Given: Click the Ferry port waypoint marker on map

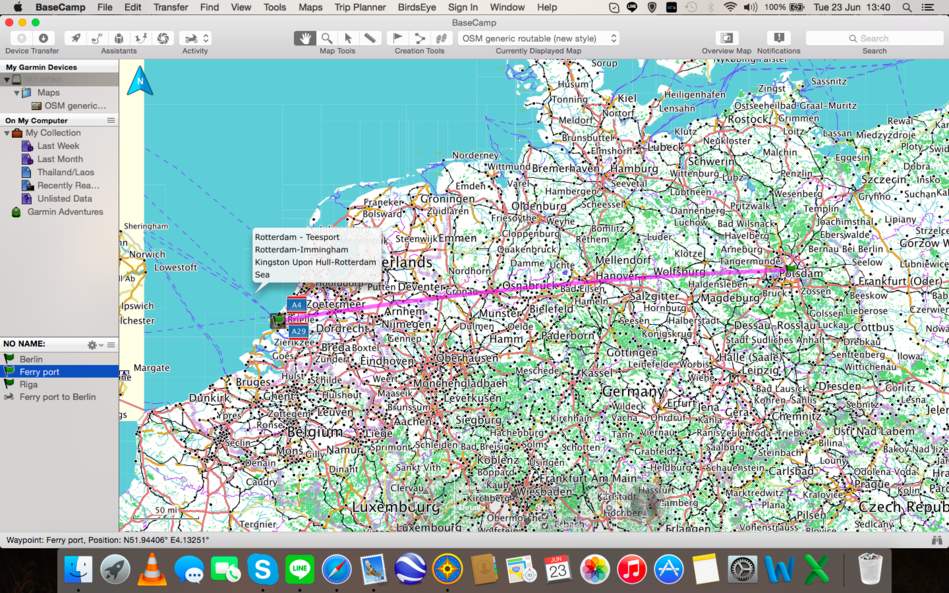Looking at the screenshot, I should coord(278,321).
